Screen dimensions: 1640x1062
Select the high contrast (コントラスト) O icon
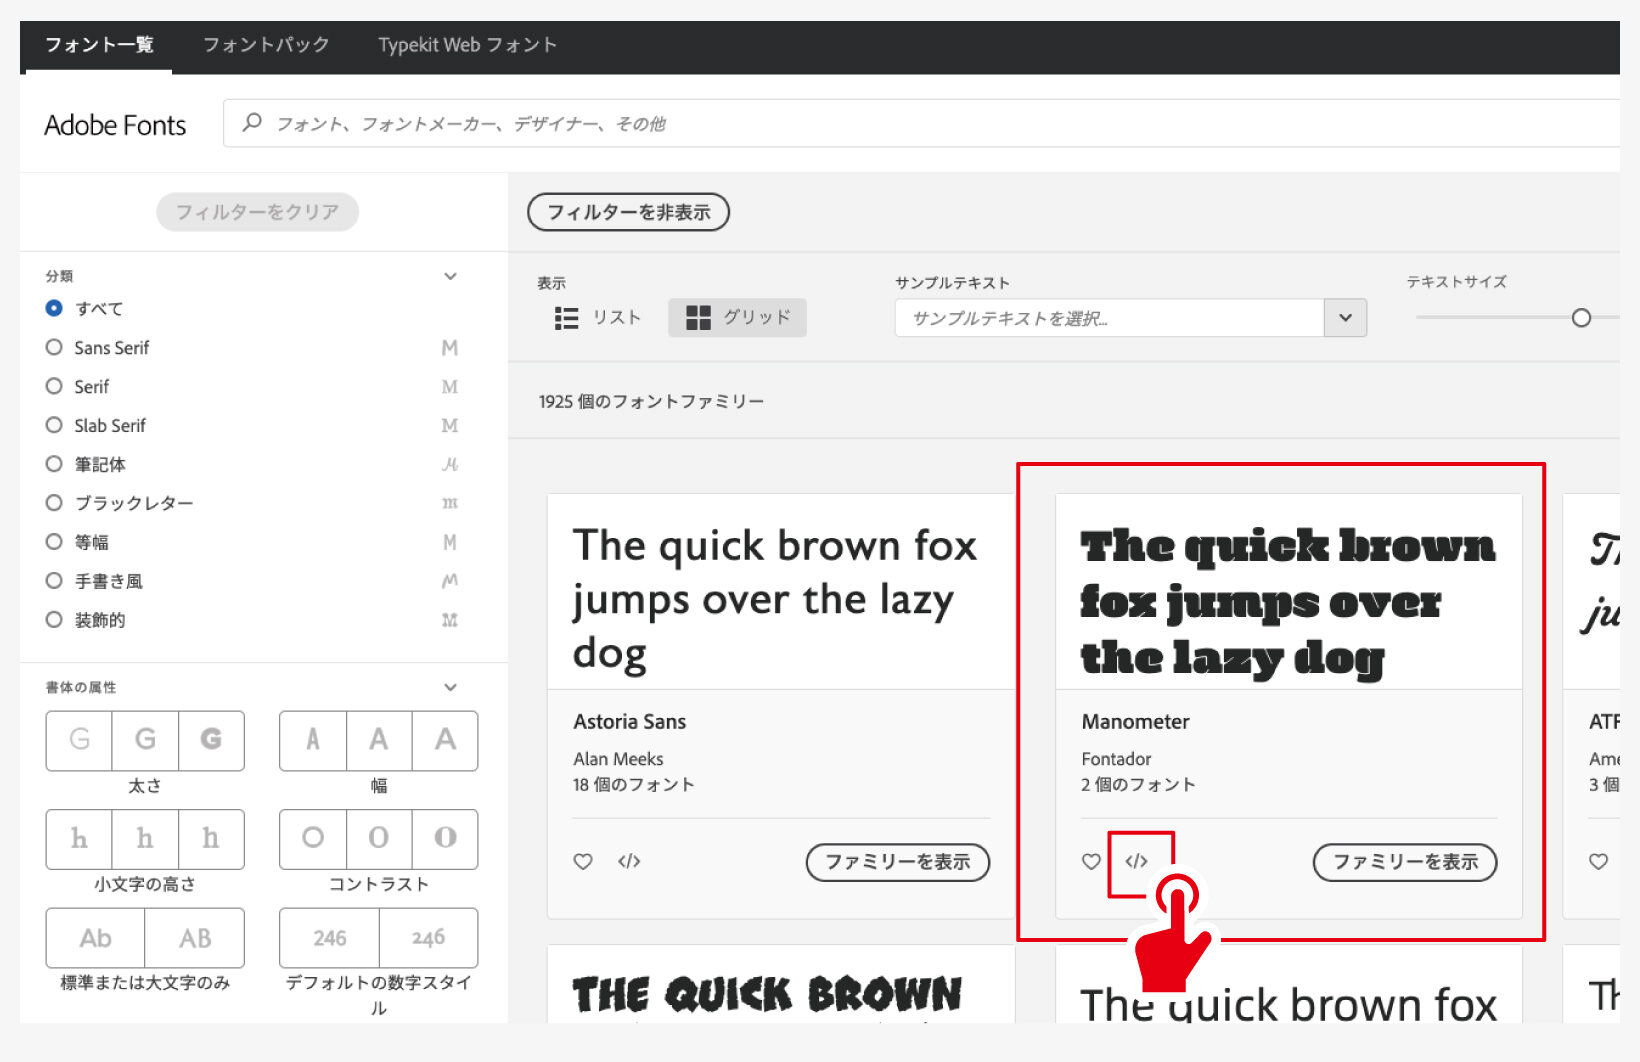(x=444, y=838)
